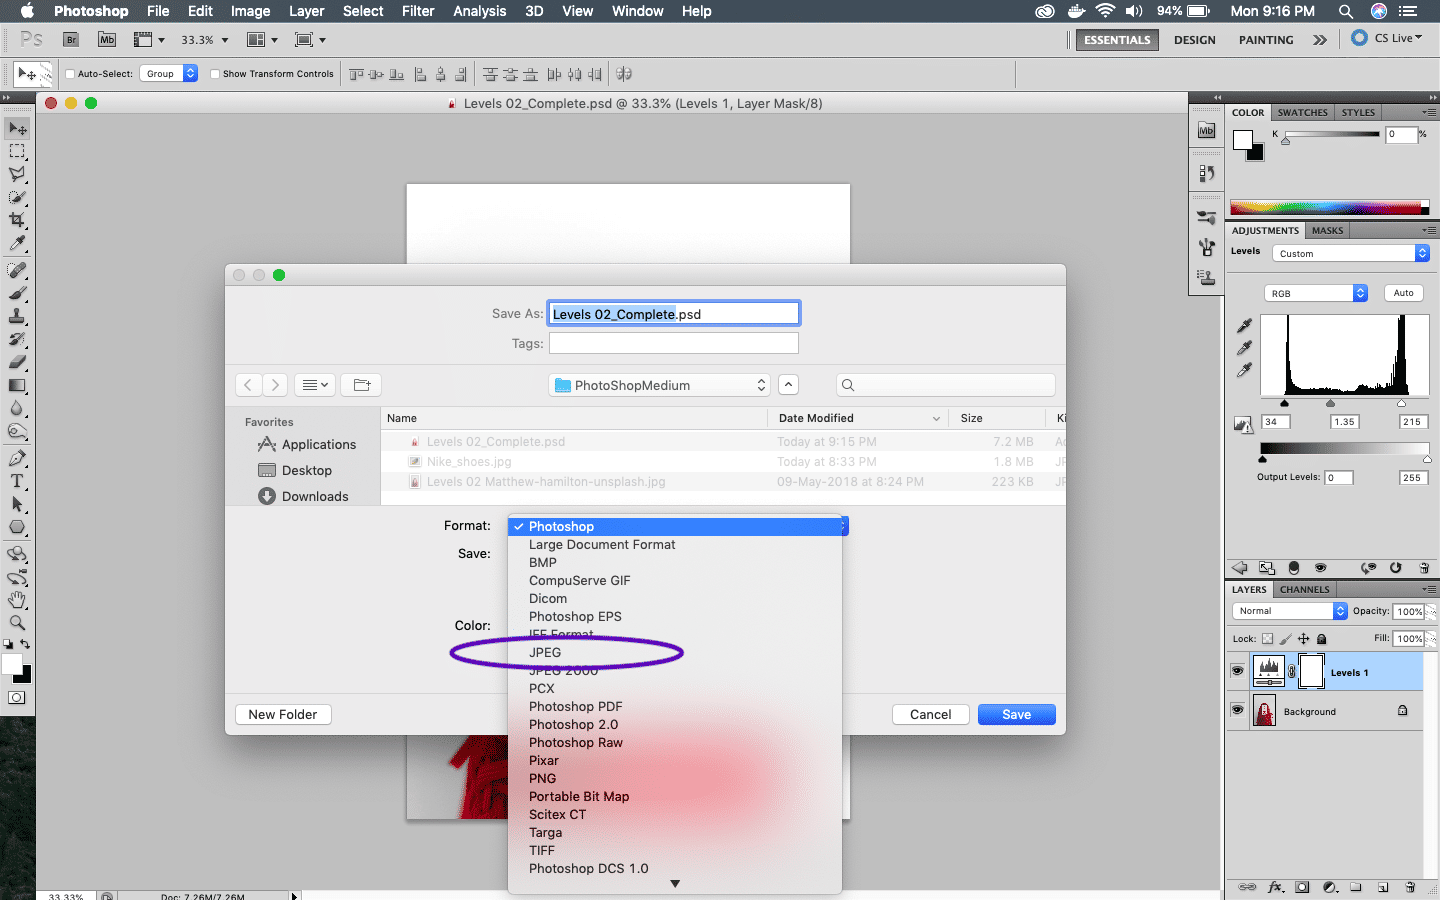The height and width of the screenshot is (900, 1440).
Task: Open Mini Bridge panel icon in dock
Action: tap(1206, 130)
